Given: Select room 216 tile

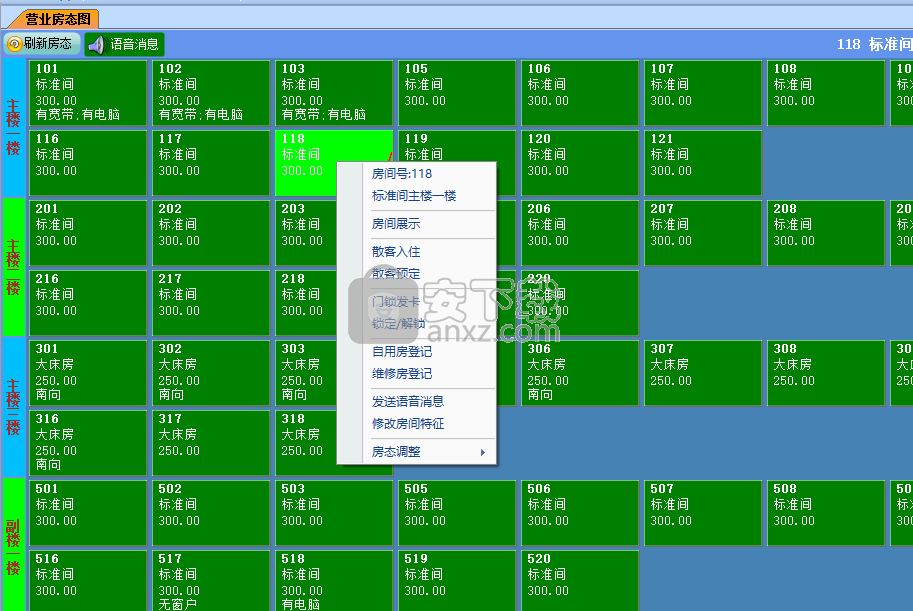Looking at the screenshot, I should pos(88,303).
